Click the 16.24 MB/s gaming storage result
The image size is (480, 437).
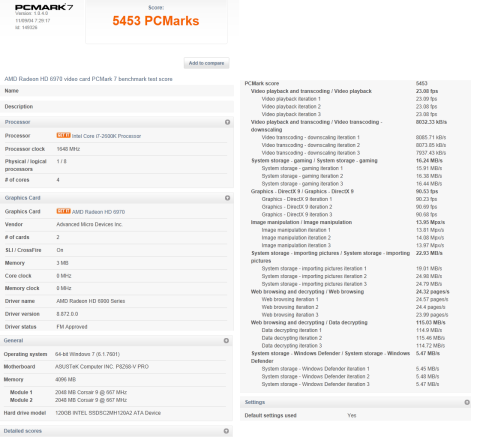pos(429,161)
